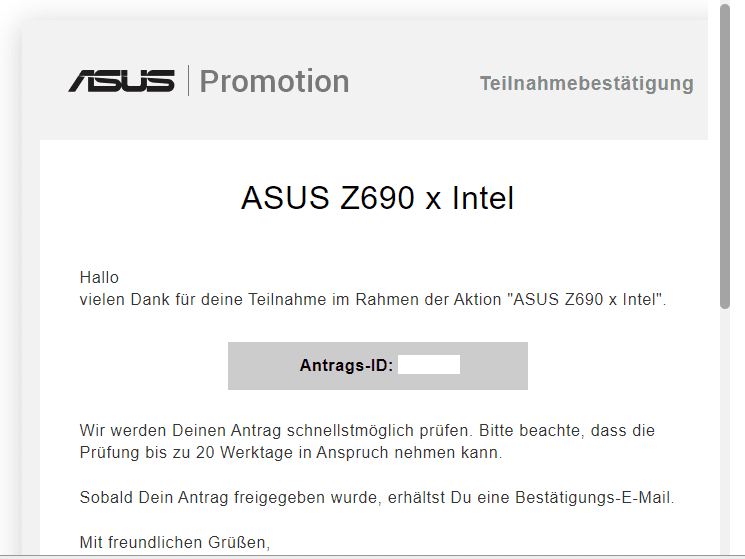Click the word "Prüfung" in the paragraph
745x559 pixels.
pos(109,453)
